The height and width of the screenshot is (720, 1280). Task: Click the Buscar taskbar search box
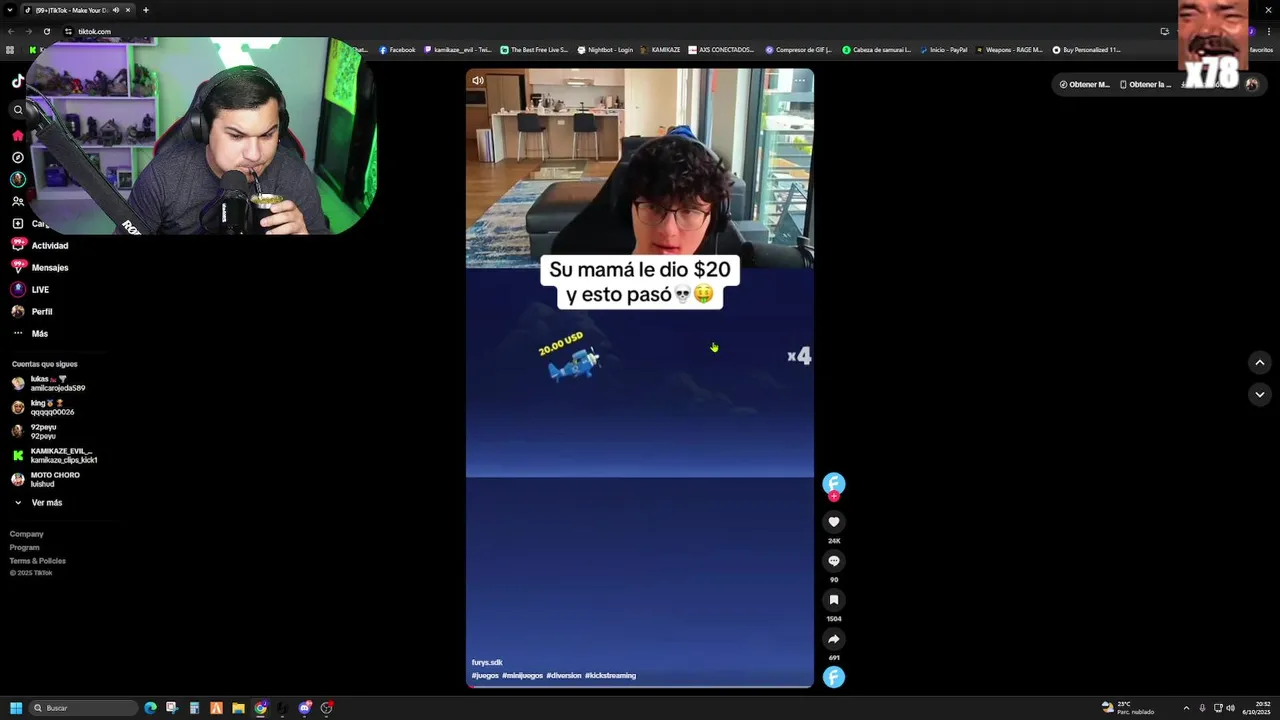[84, 708]
